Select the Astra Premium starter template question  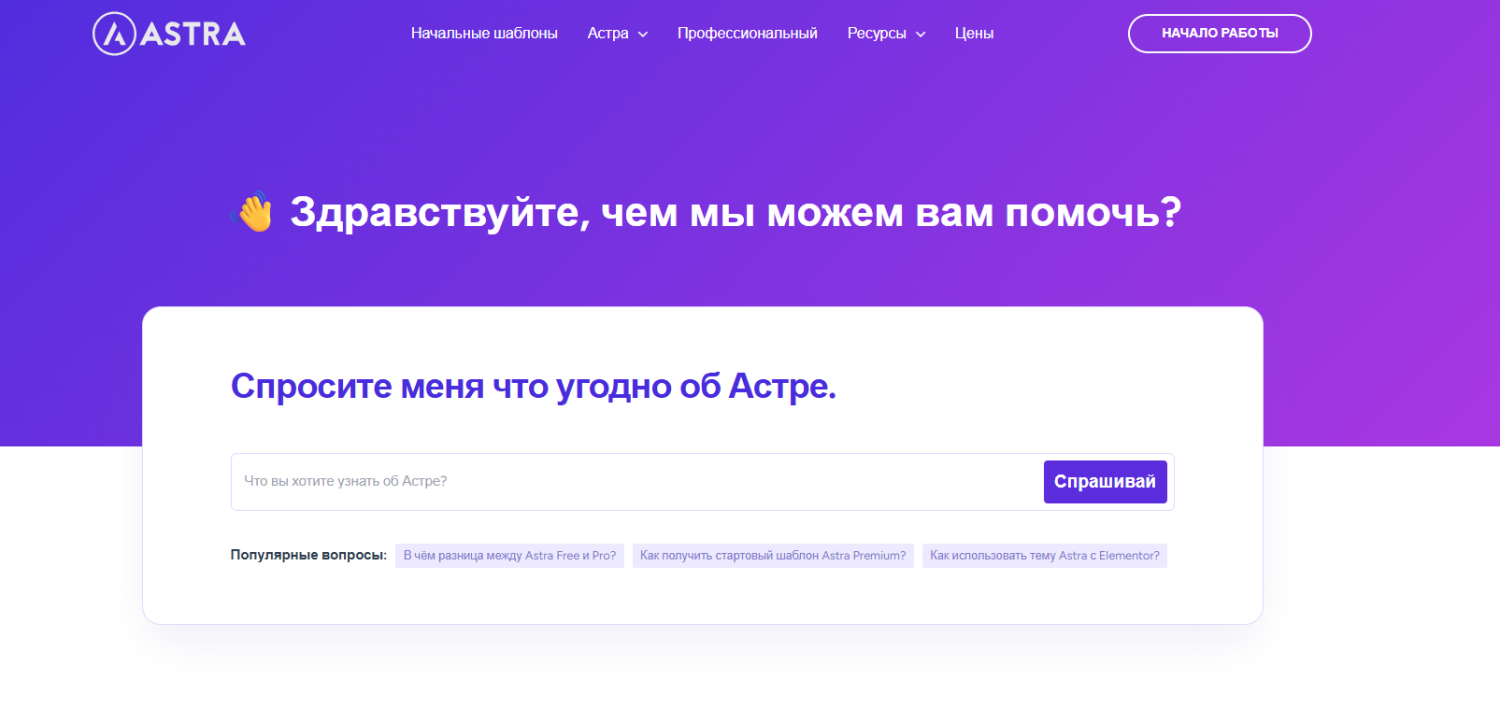[773, 556]
